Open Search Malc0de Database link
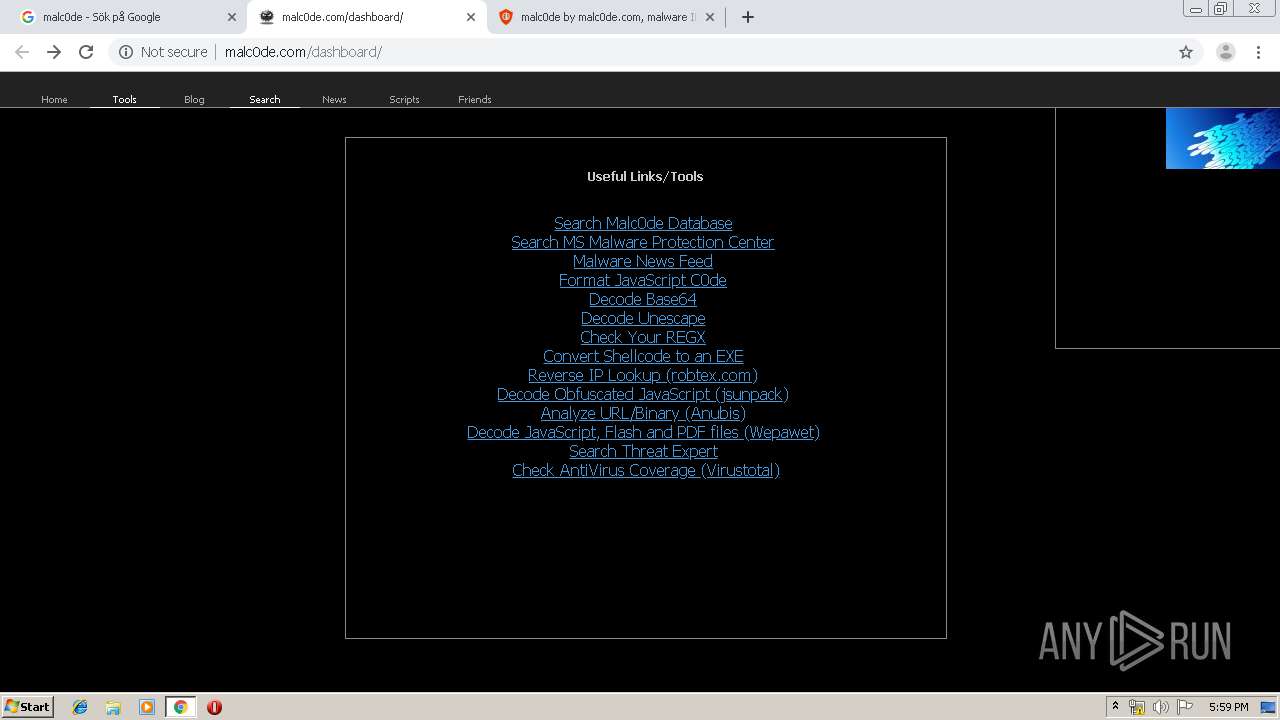Screen dimensions: 1280x720 click(643, 223)
